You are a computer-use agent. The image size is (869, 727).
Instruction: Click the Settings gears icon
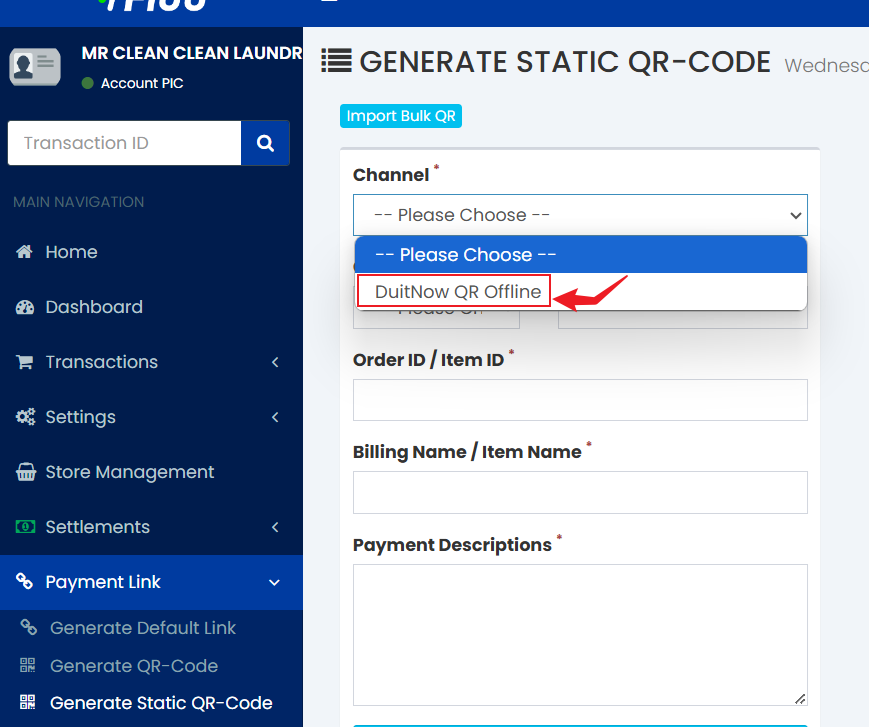[x=25, y=417]
